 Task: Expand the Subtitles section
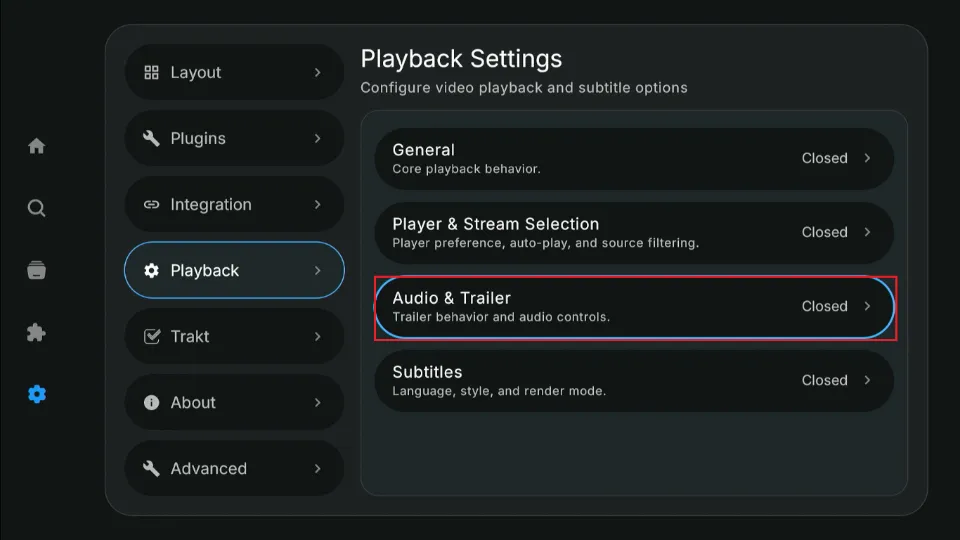[x=634, y=380]
